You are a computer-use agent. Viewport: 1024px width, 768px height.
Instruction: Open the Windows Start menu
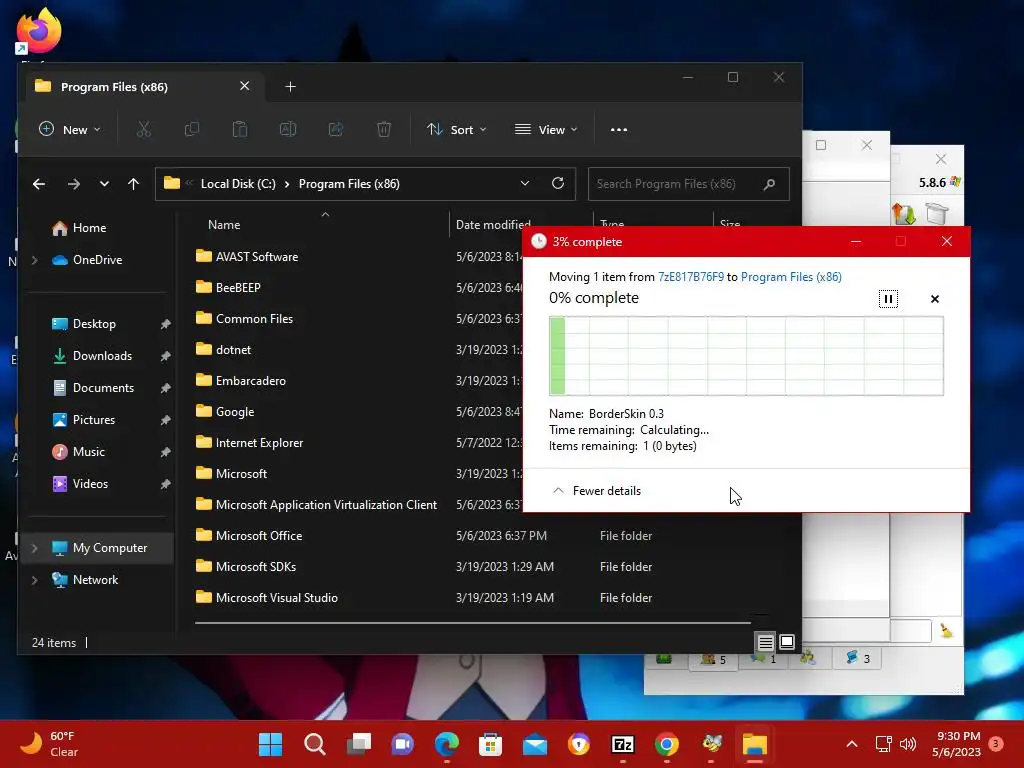pyautogui.click(x=270, y=744)
